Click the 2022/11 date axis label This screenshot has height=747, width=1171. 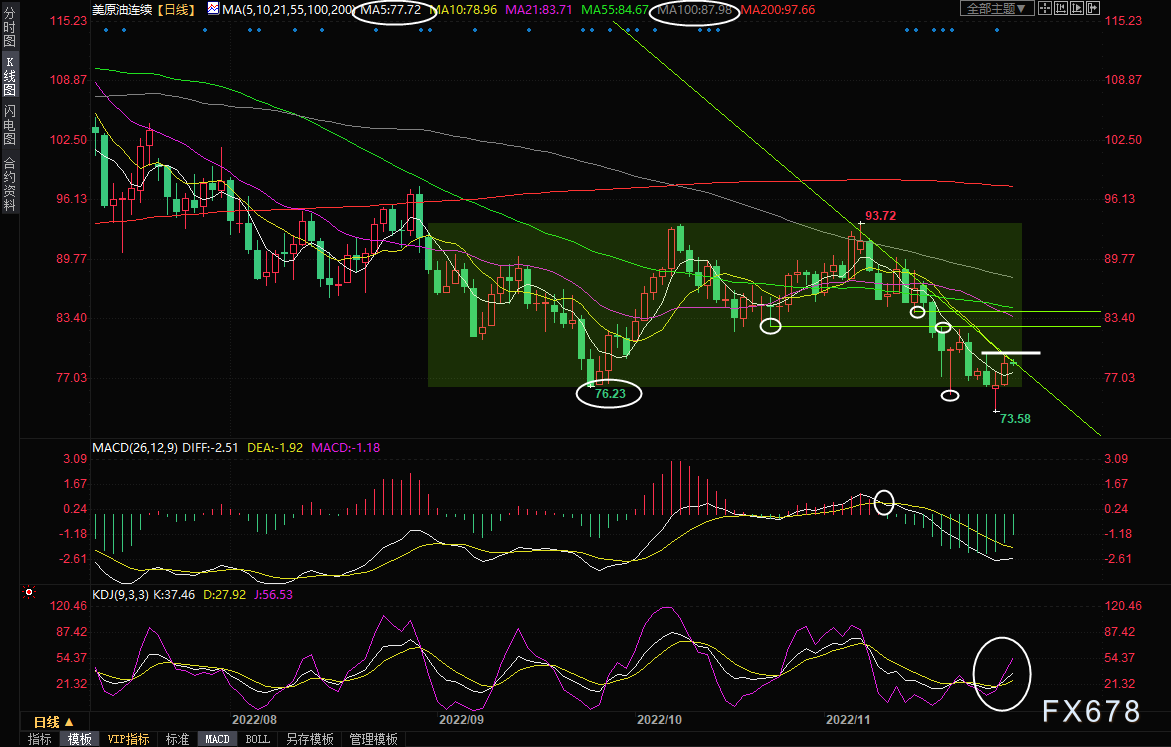[848, 719]
